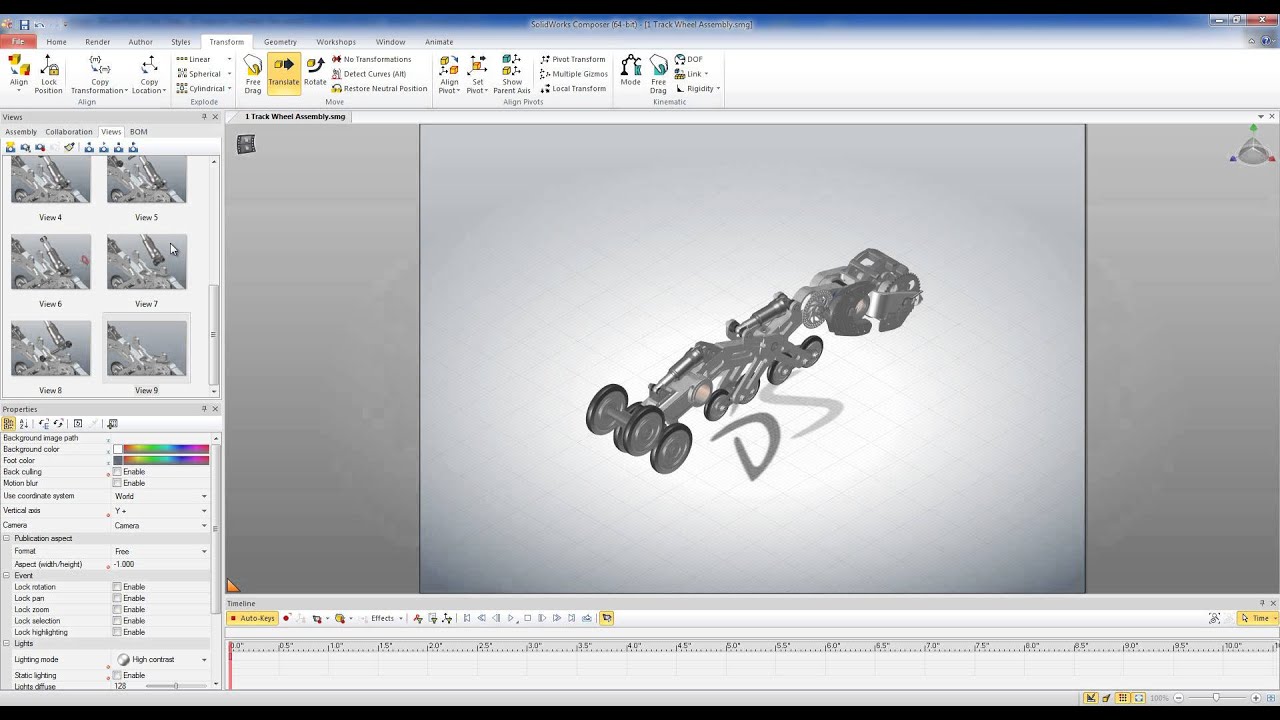The width and height of the screenshot is (1280, 720).
Task: Click the red record key icon in timeline
Action: point(287,618)
